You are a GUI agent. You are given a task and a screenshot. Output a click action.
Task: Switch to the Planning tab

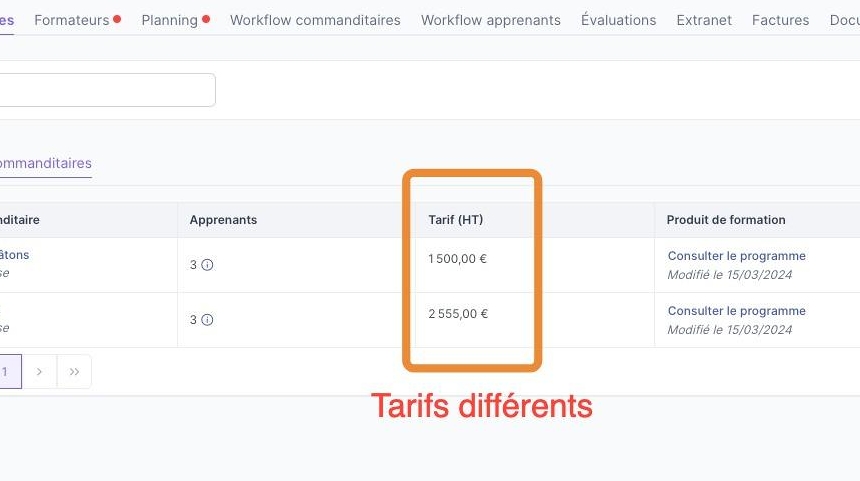[x=170, y=20]
